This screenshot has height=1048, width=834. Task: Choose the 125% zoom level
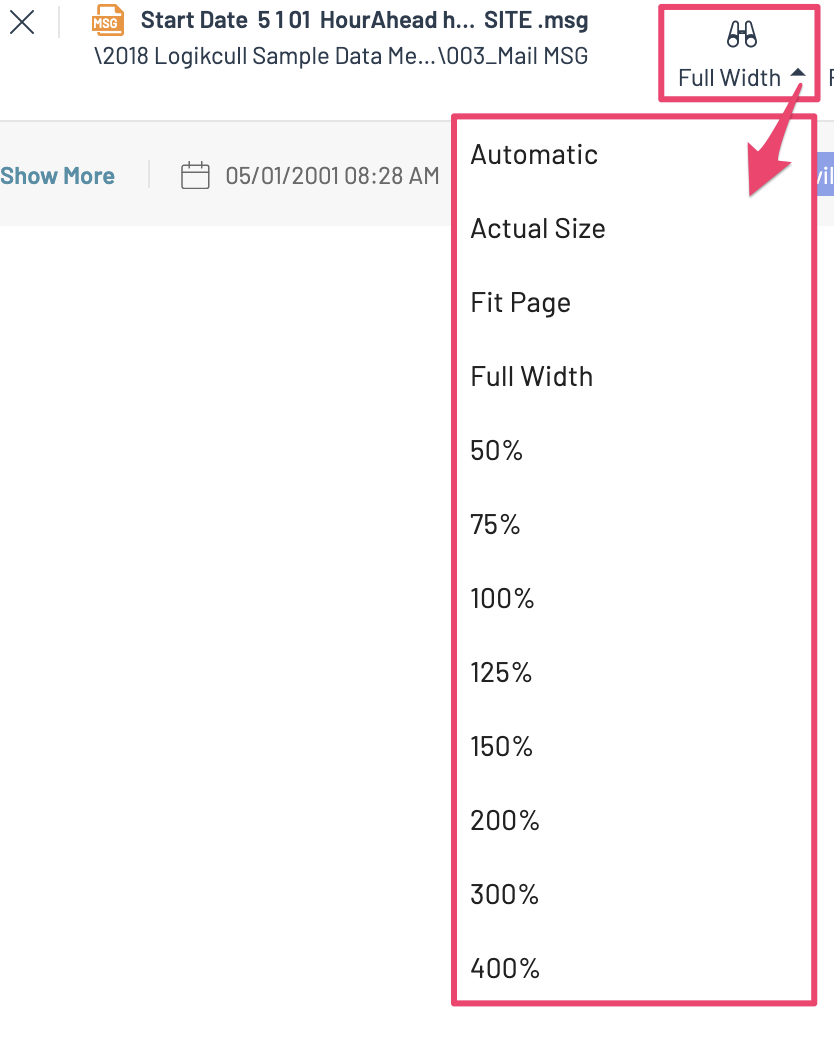[501, 672]
